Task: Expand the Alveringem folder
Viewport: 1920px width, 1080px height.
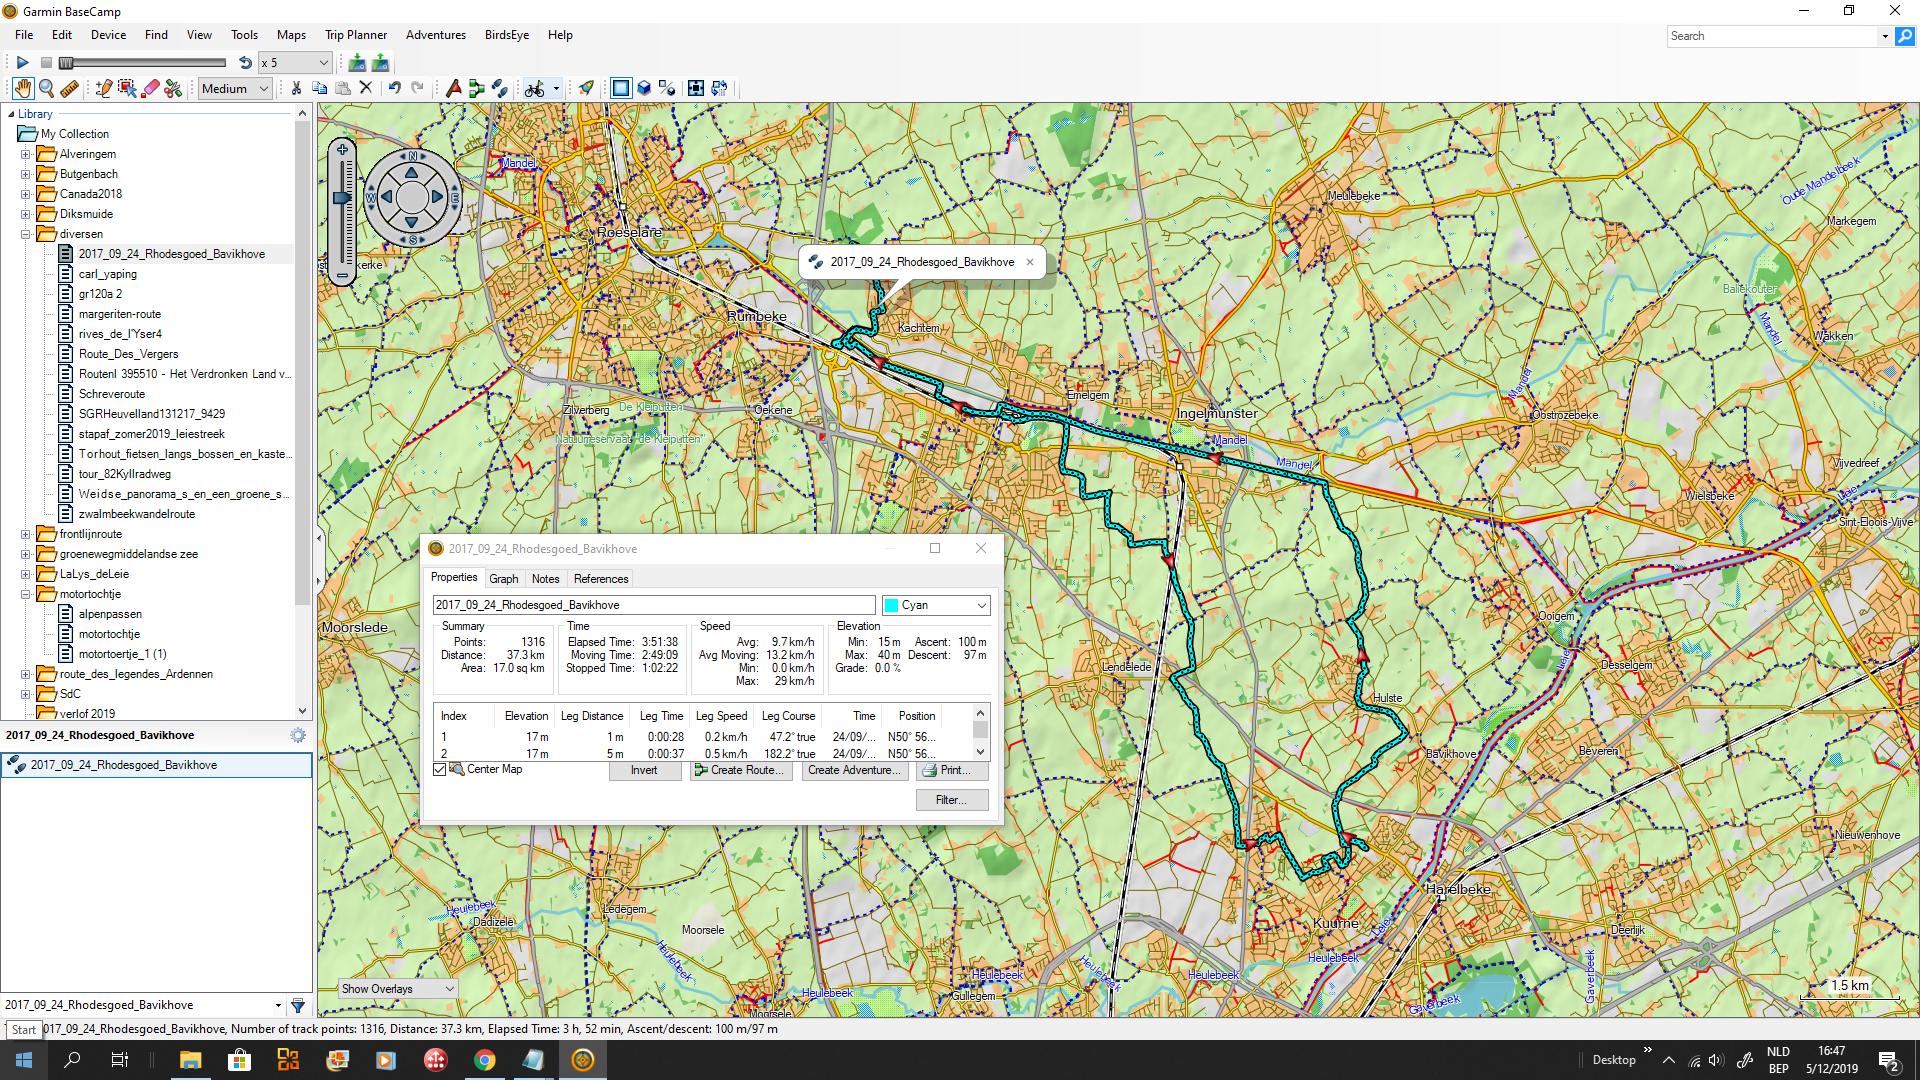Action: click(x=26, y=154)
